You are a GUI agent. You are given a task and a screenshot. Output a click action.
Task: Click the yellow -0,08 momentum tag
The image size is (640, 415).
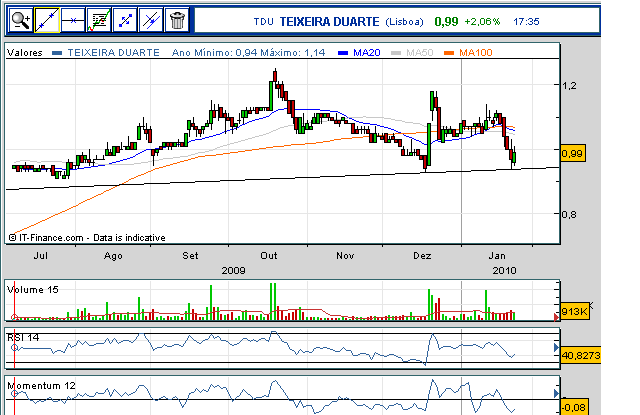574,407
